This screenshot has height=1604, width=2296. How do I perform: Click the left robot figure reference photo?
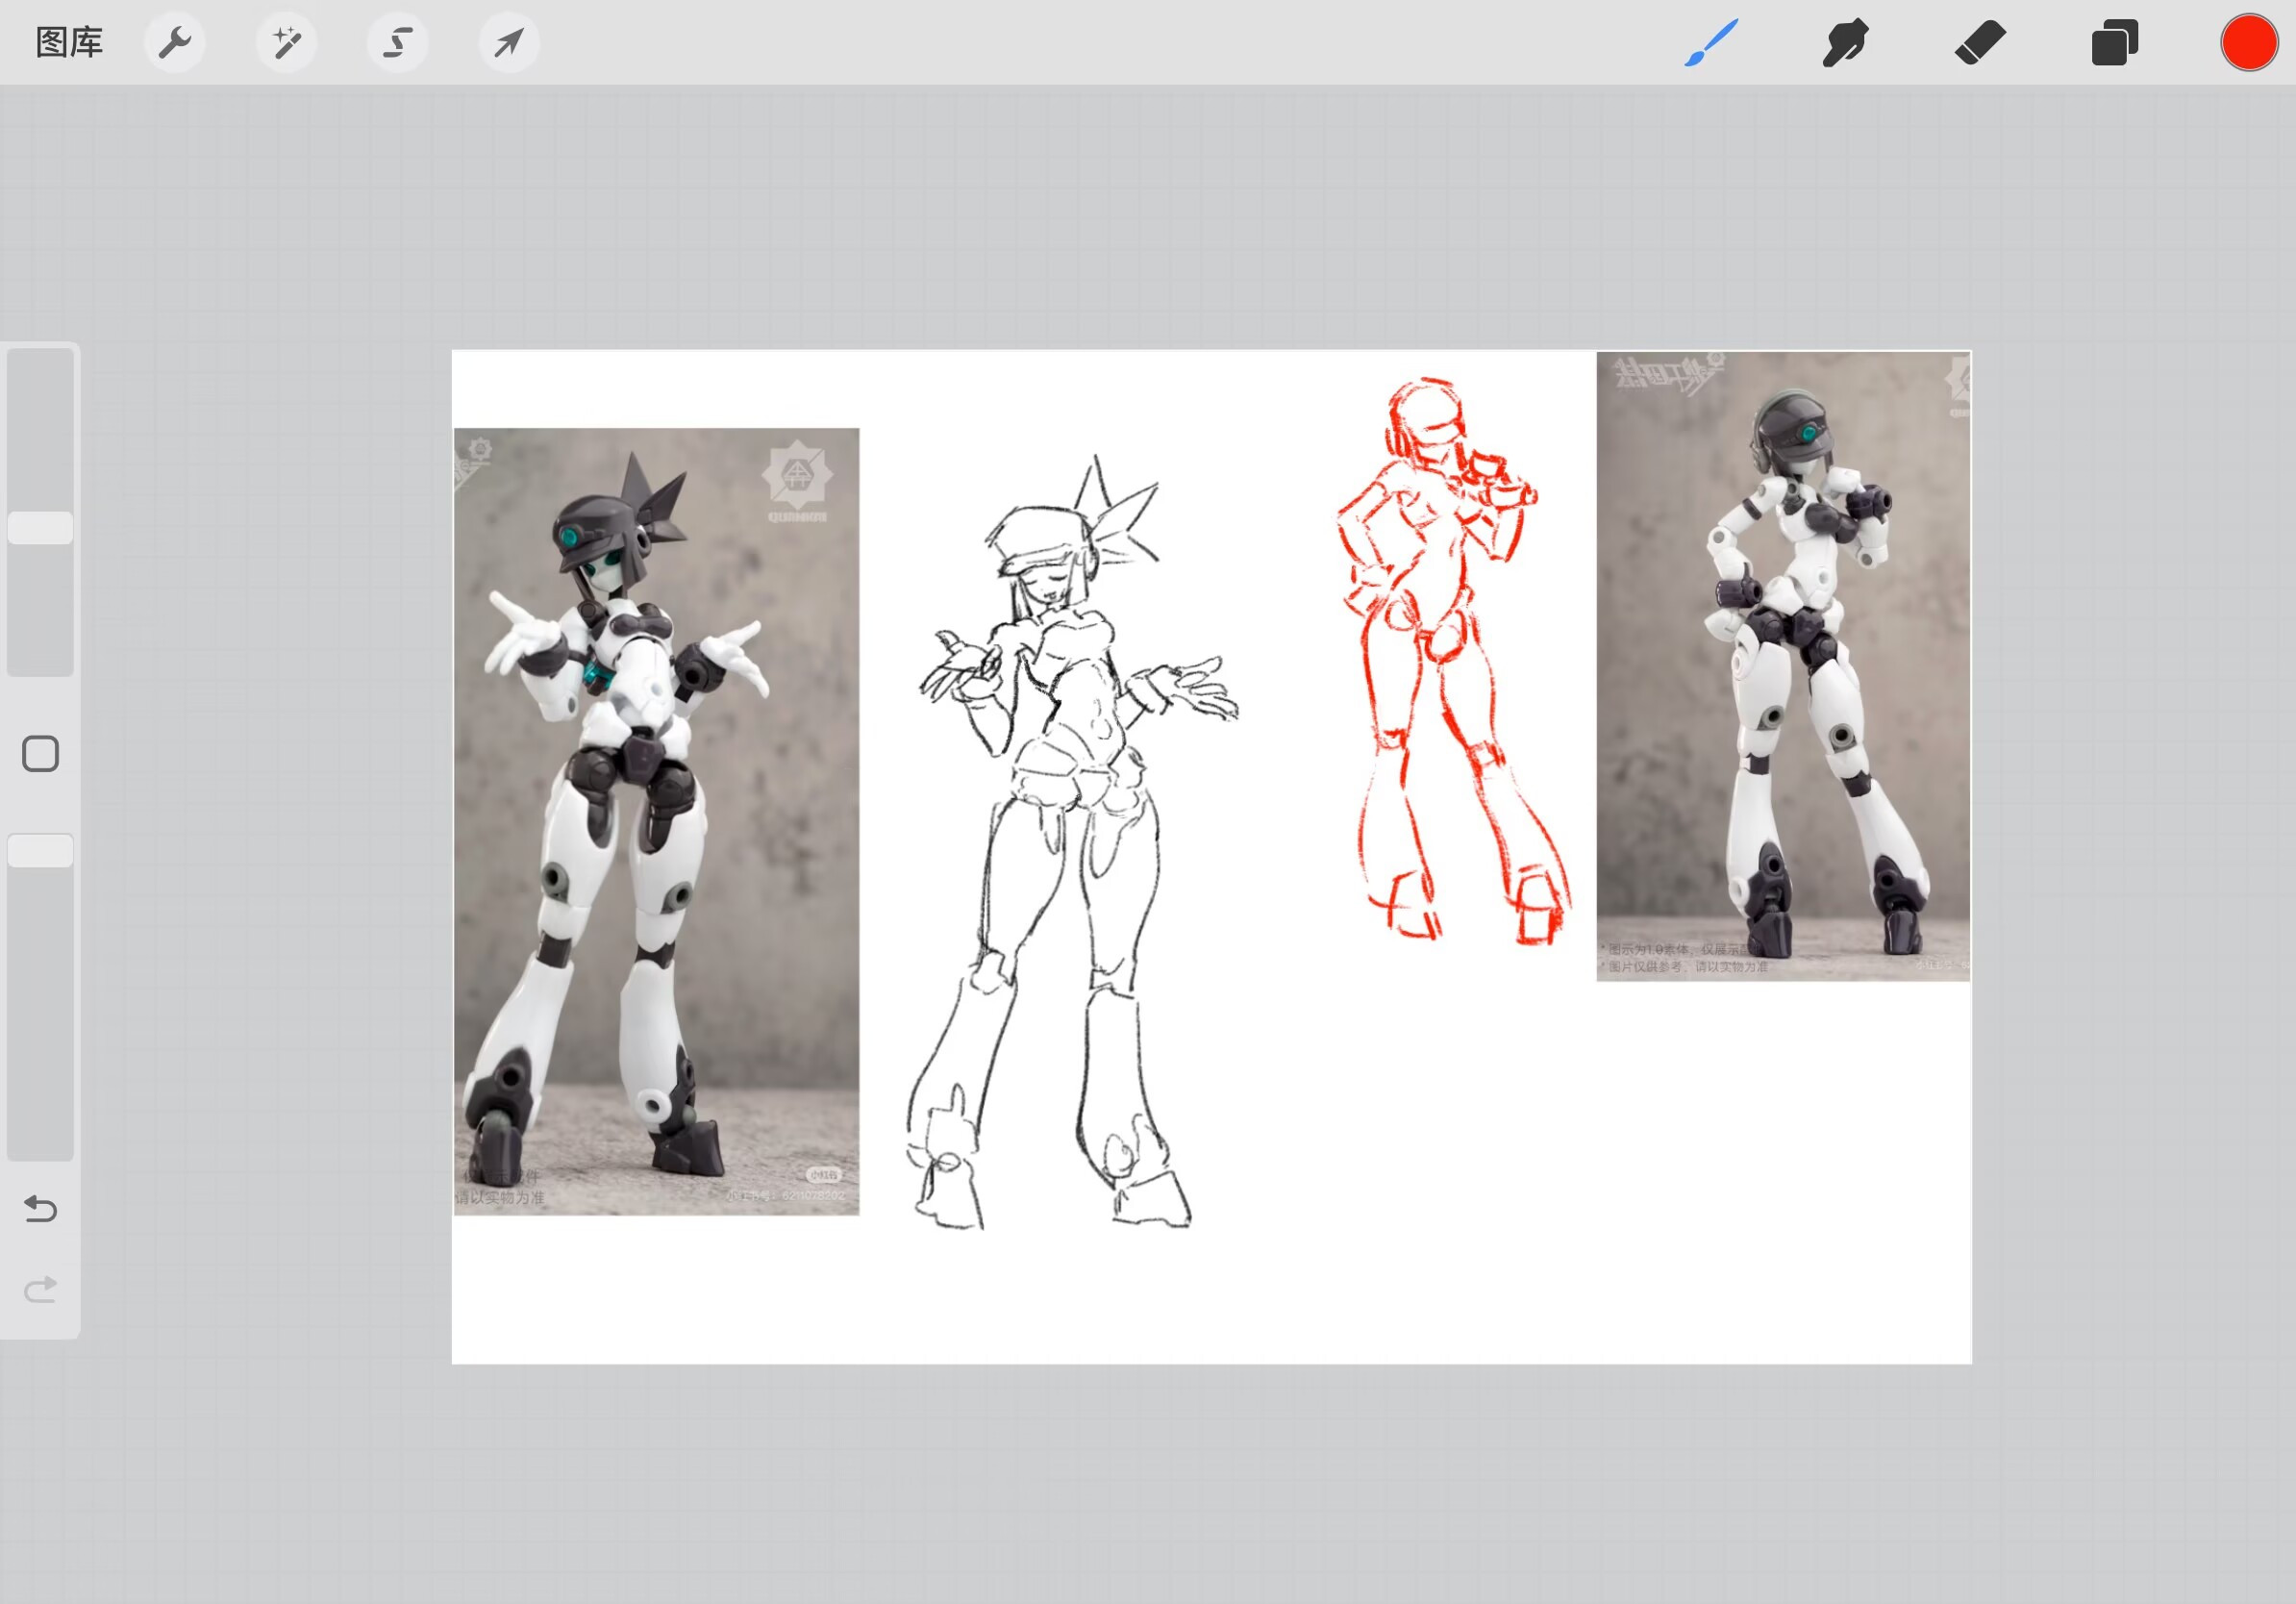coord(656,820)
